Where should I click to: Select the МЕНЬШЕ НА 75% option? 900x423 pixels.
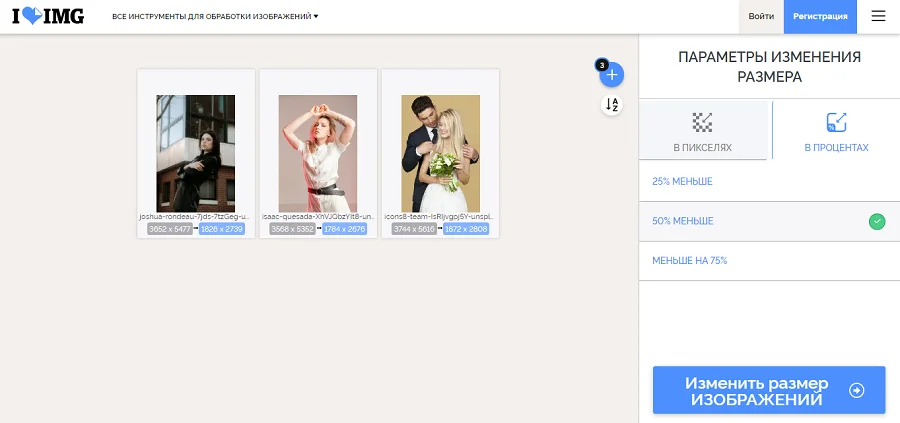690,260
